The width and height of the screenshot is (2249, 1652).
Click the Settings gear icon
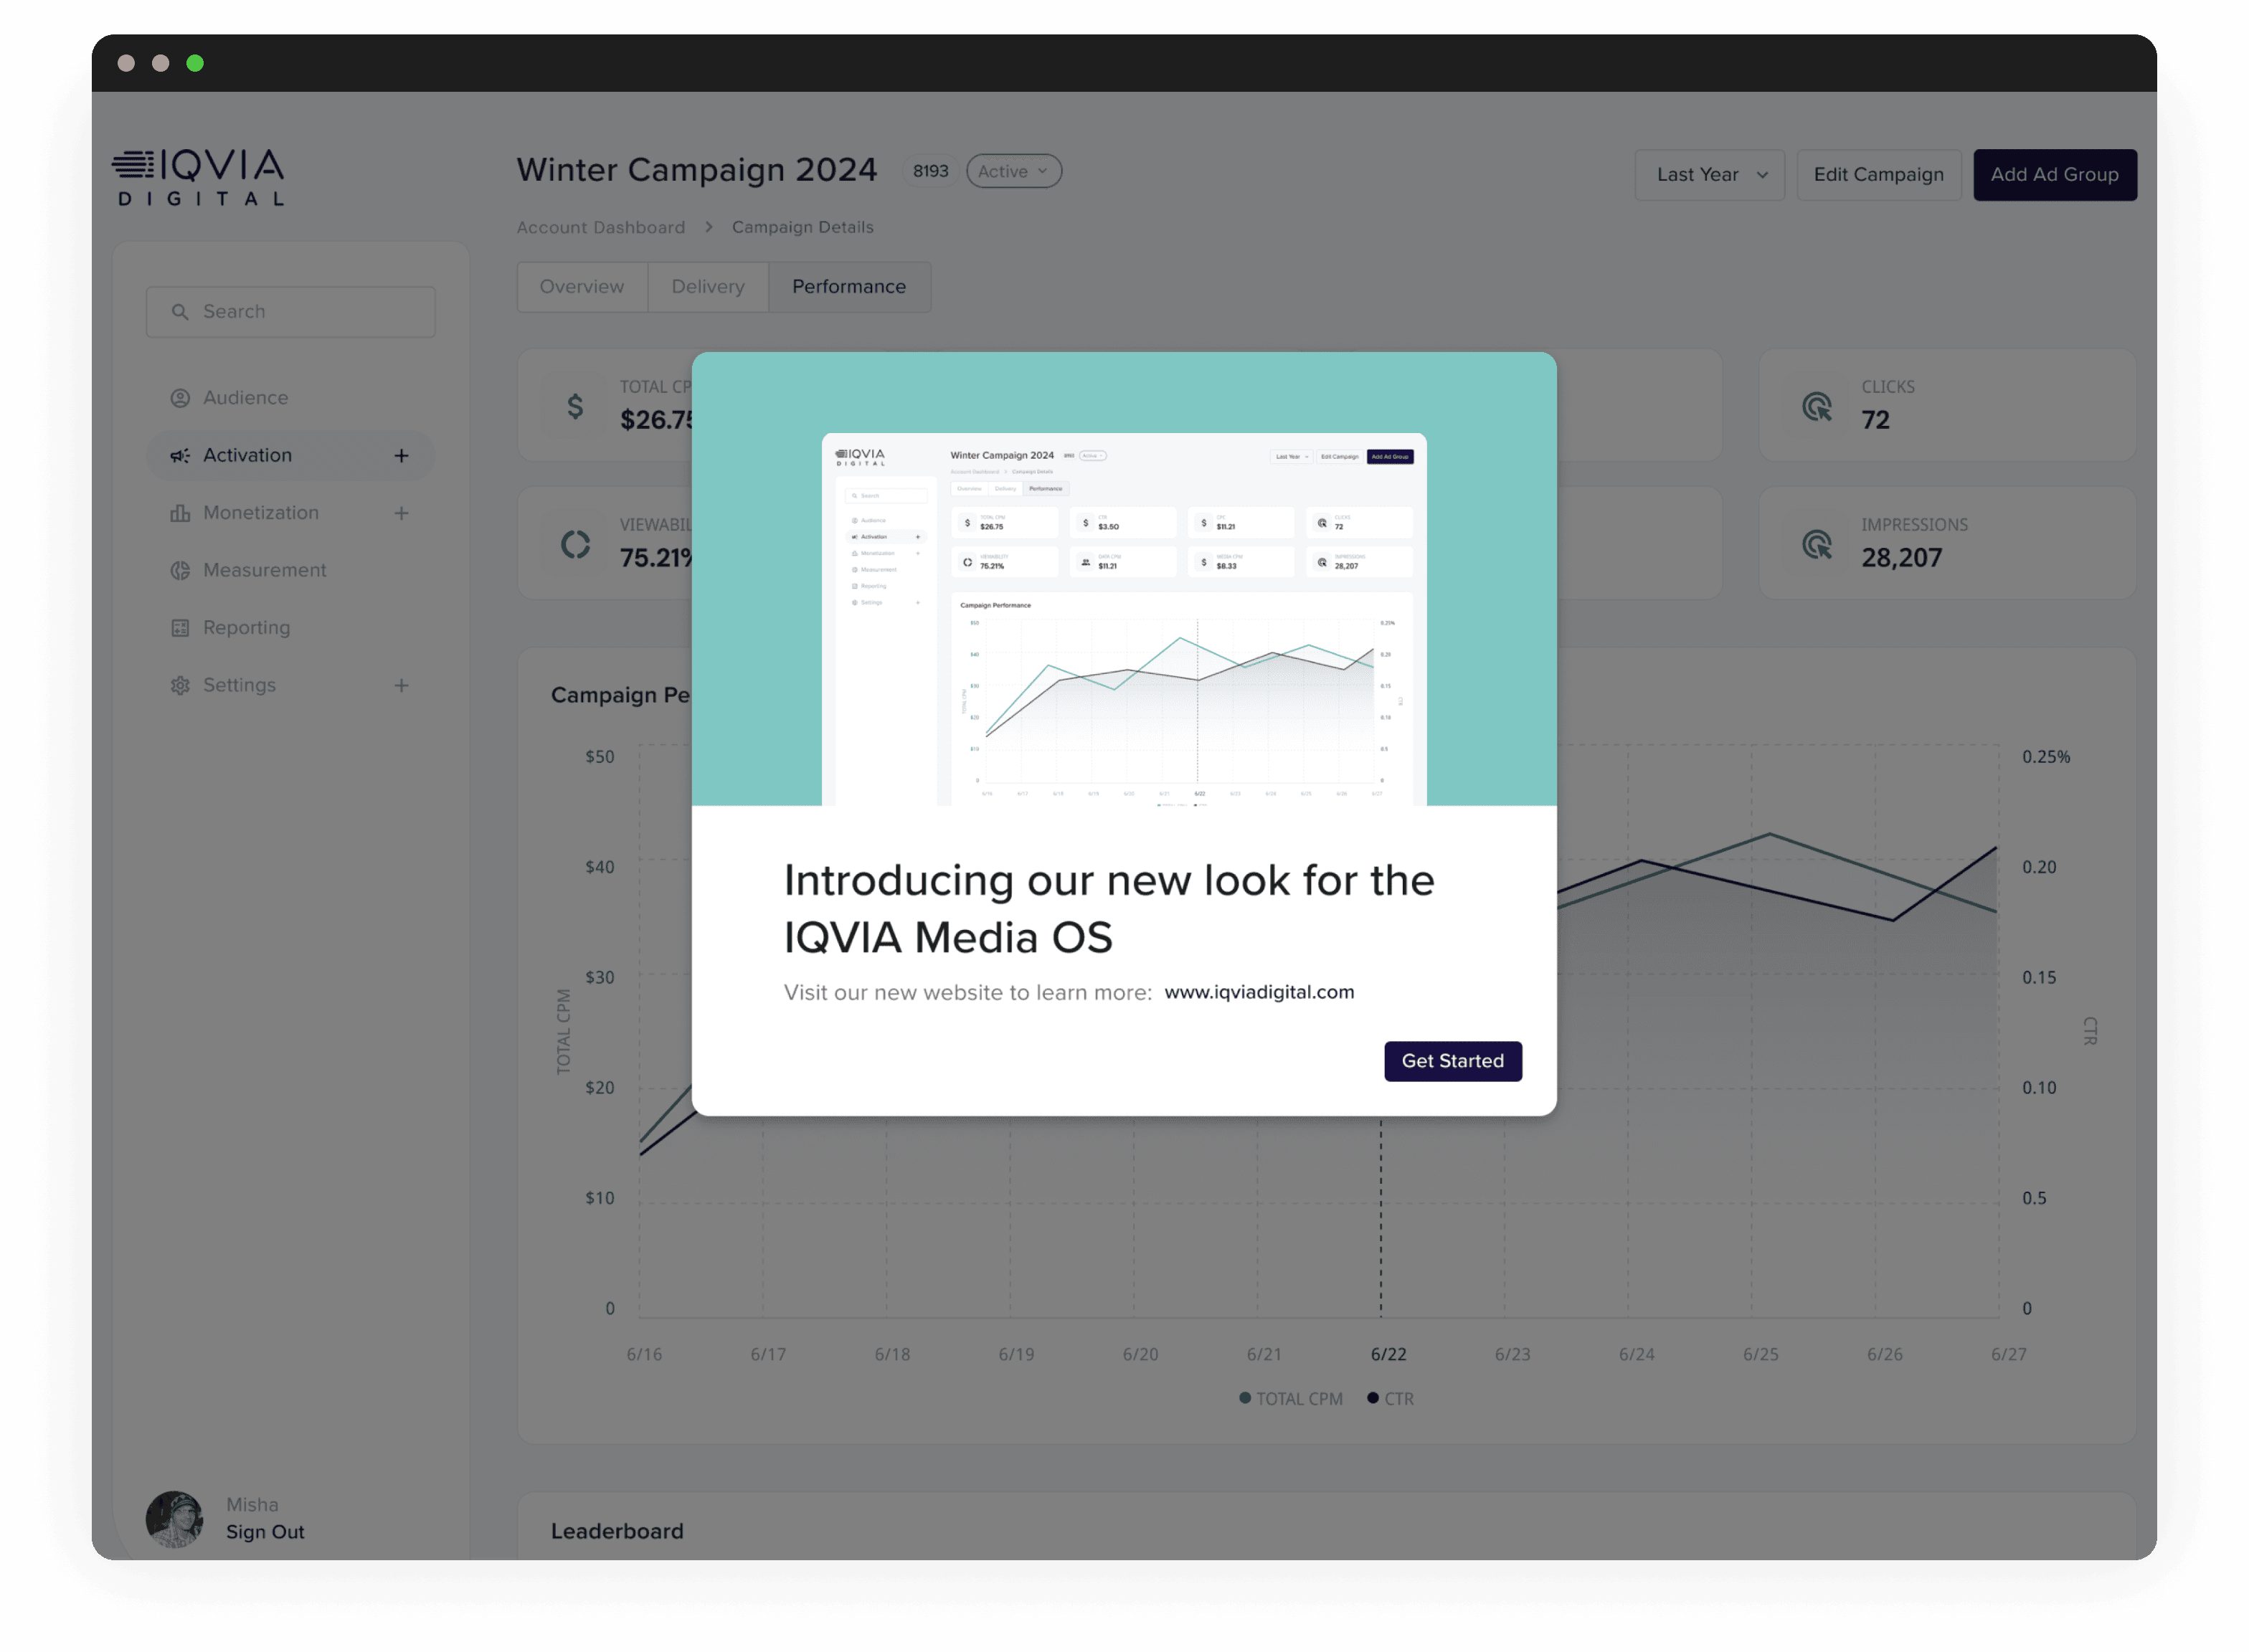[x=180, y=685]
